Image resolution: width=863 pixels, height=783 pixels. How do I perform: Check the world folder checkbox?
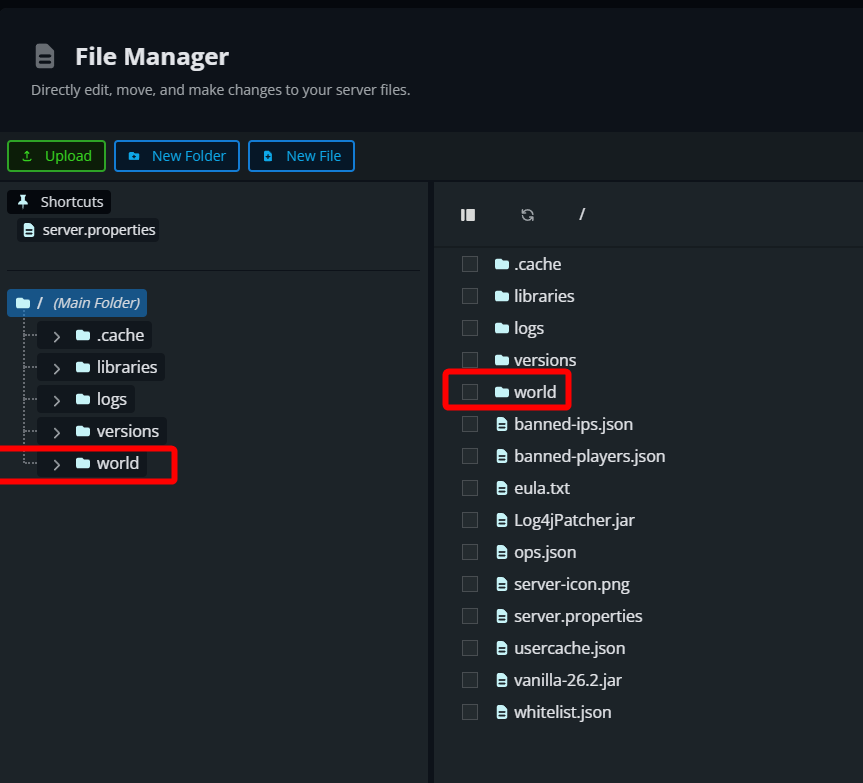[469, 392]
